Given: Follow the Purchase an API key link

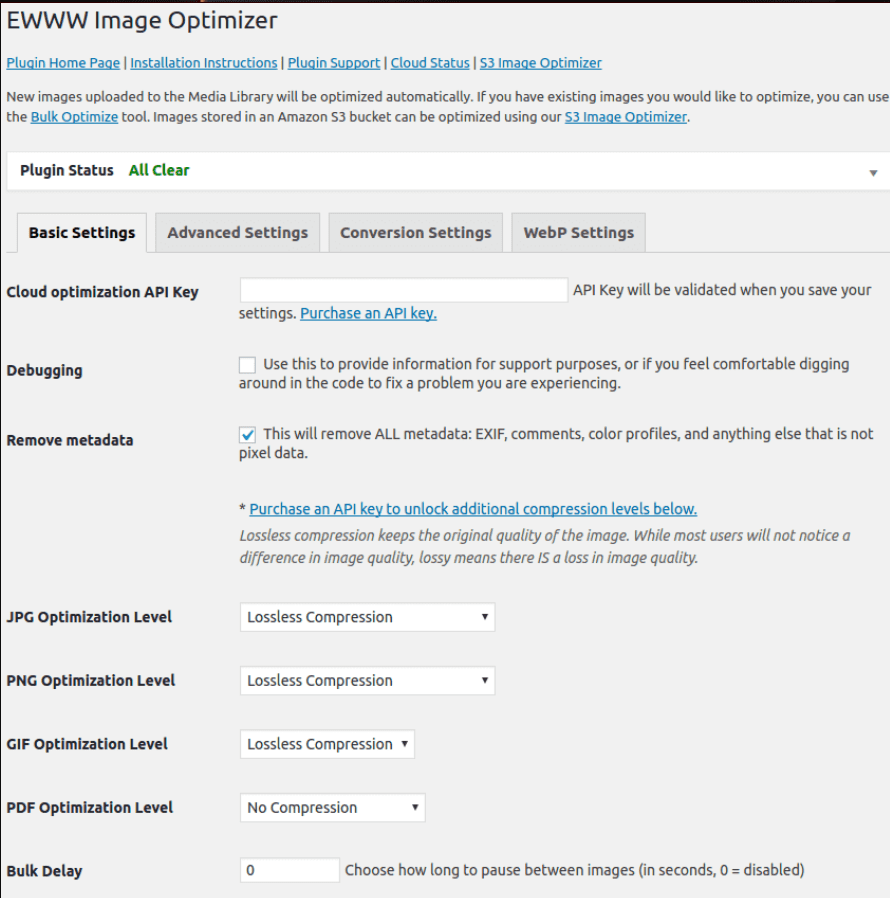Looking at the screenshot, I should (x=368, y=313).
